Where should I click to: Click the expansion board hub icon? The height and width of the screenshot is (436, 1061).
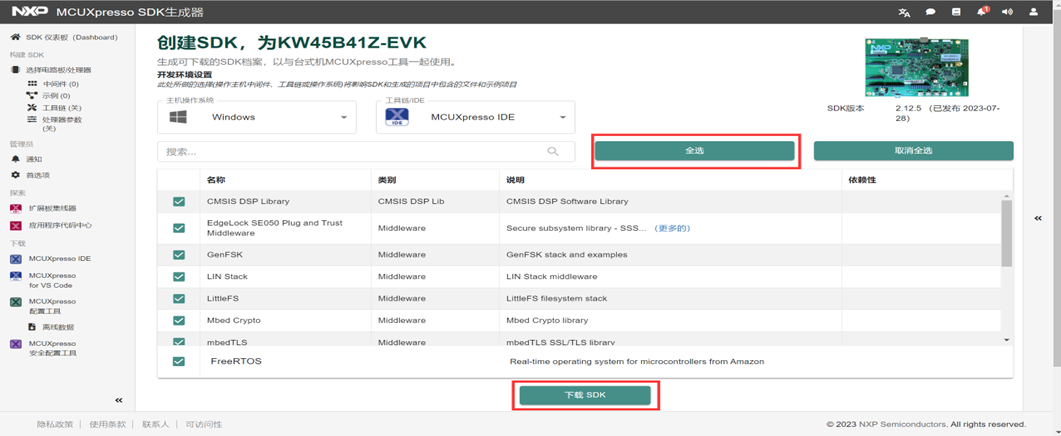point(16,209)
